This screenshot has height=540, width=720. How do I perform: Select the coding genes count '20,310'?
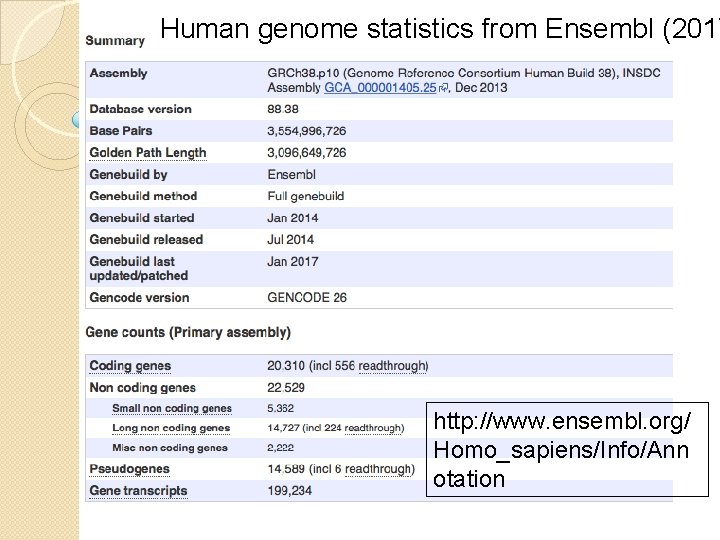click(286, 366)
